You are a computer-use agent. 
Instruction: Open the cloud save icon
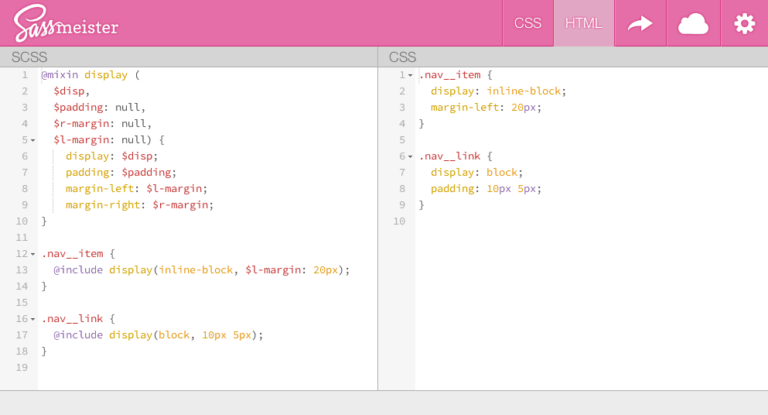click(693, 23)
